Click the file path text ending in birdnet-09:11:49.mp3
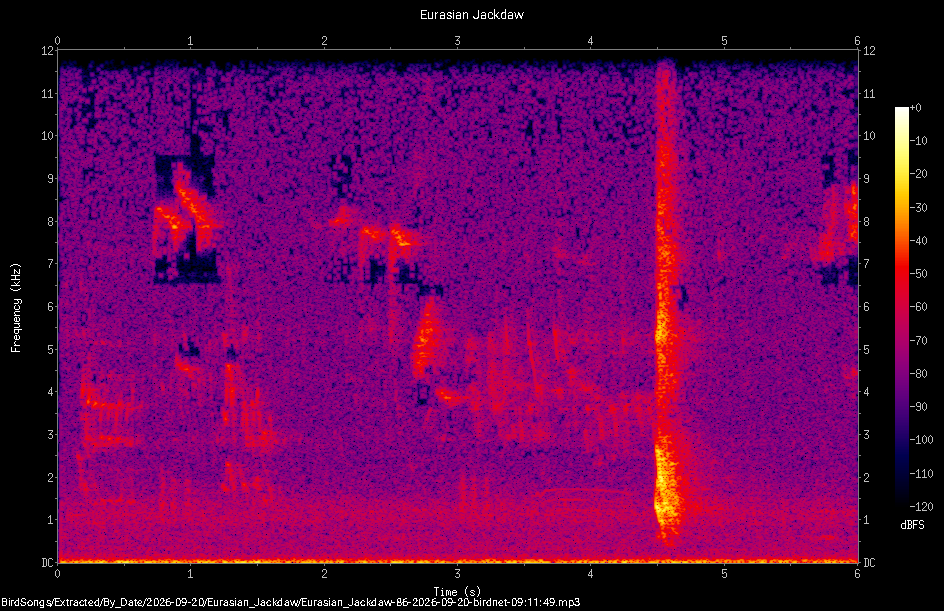This screenshot has height=611, width=944. click(x=291, y=602)
